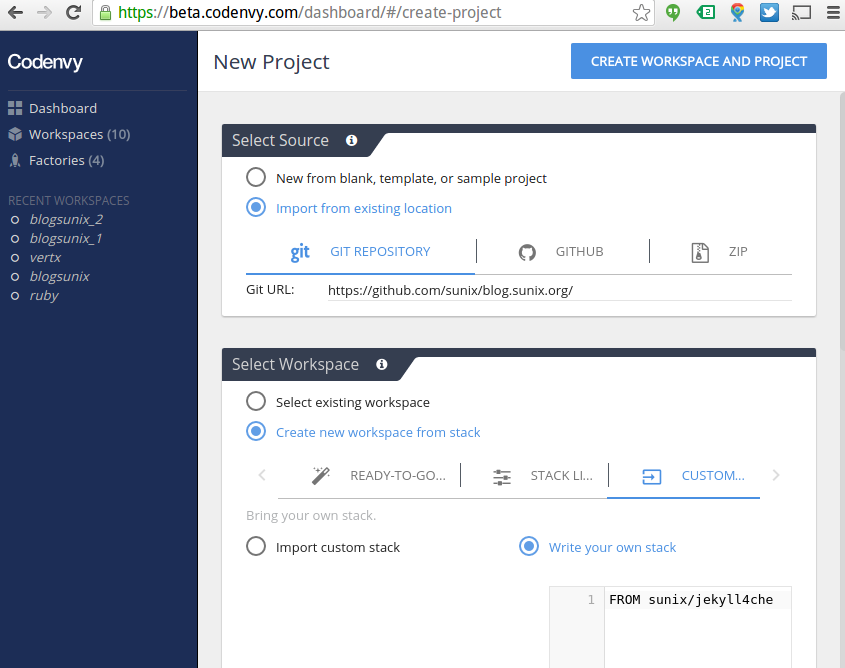Open recent workspace blogsunix
The width and height of the screenshot is (845, 668).
59,276
